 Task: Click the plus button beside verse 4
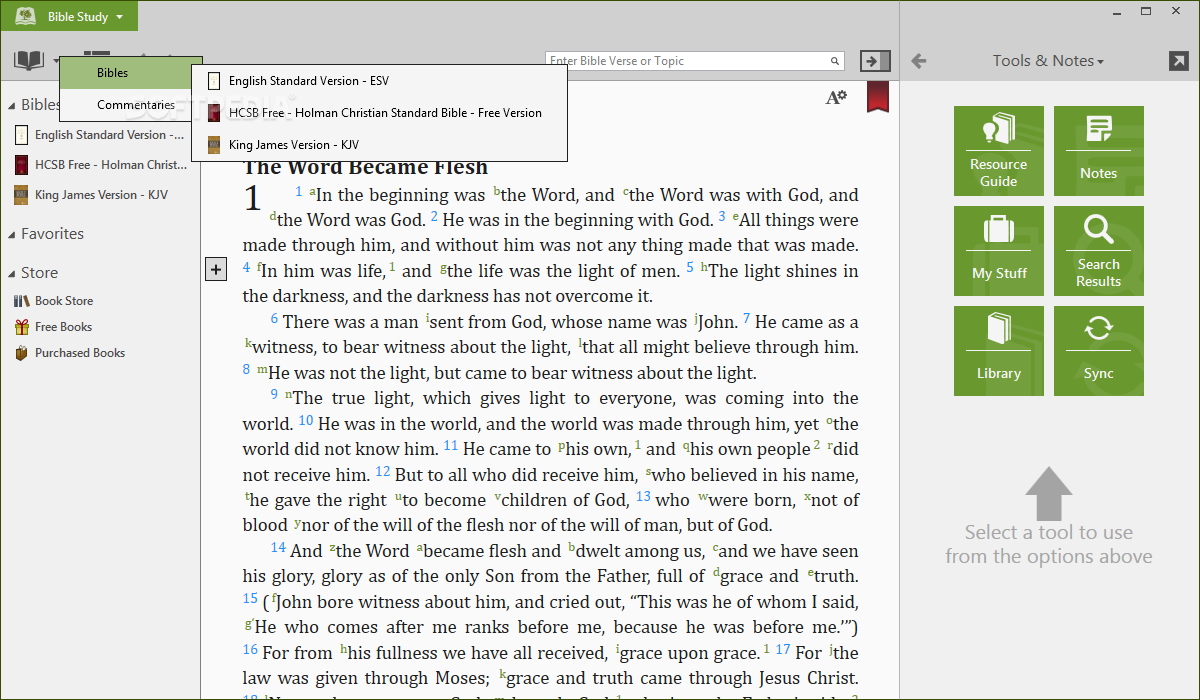[x=215, y=268]
